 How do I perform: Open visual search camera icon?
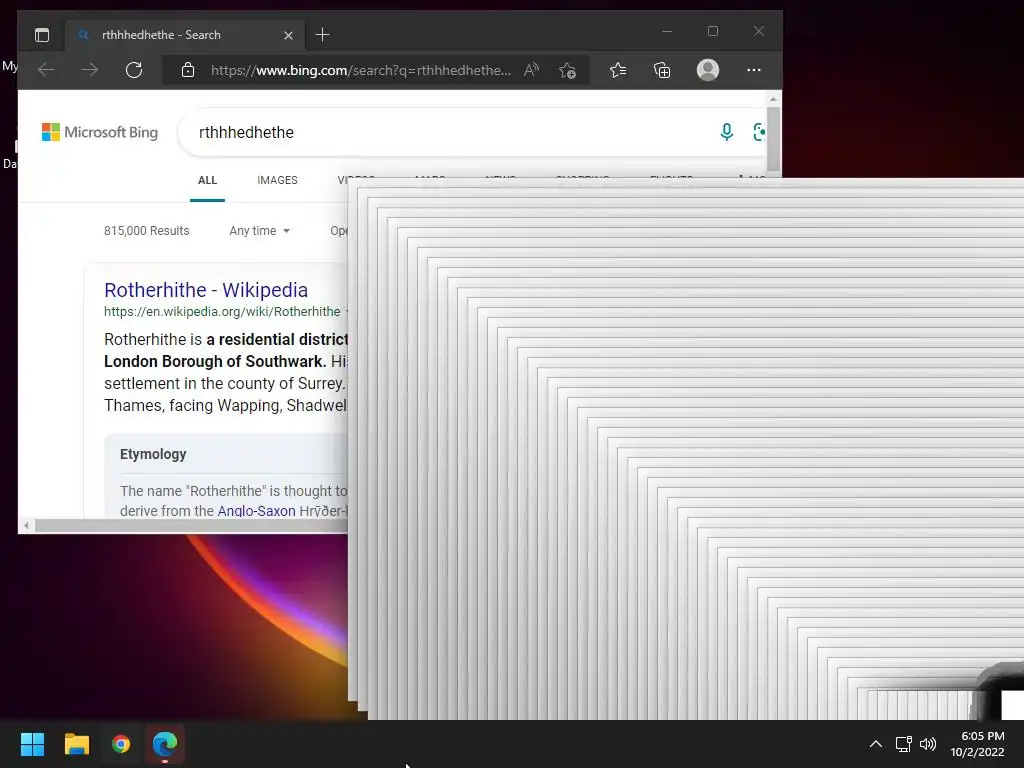click(759, 132)
